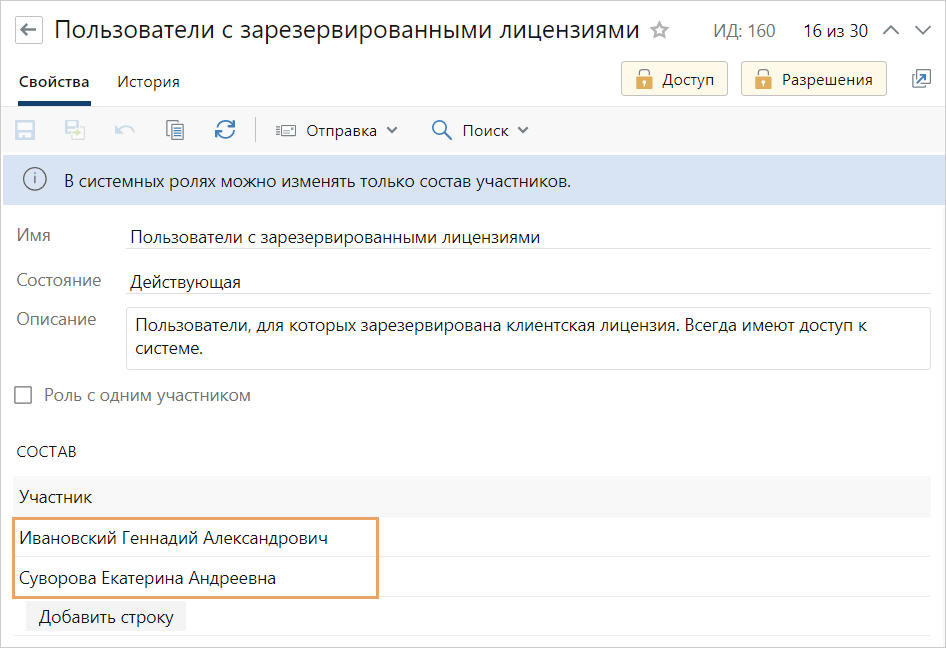Enable the 'Роль с одним участником' checkbox
Viewport: 946px width, 648px height.
(x=22, y=394)
